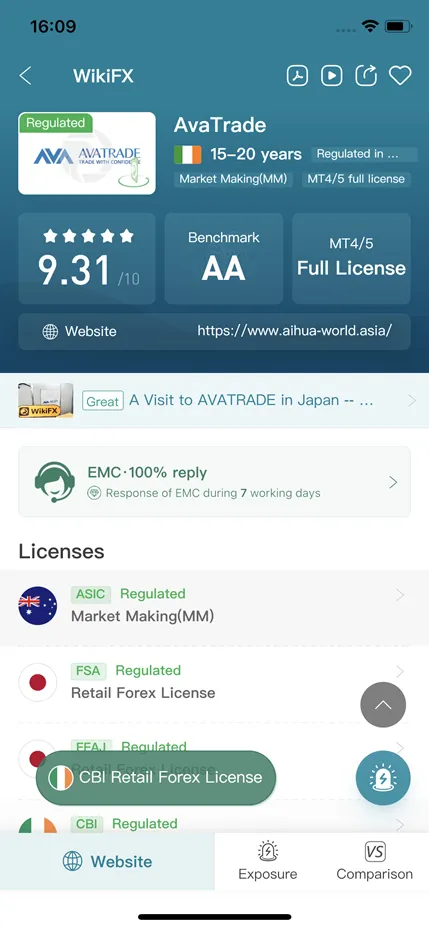
Task: Open the aihua-world.asia website link
Action: 294,331
